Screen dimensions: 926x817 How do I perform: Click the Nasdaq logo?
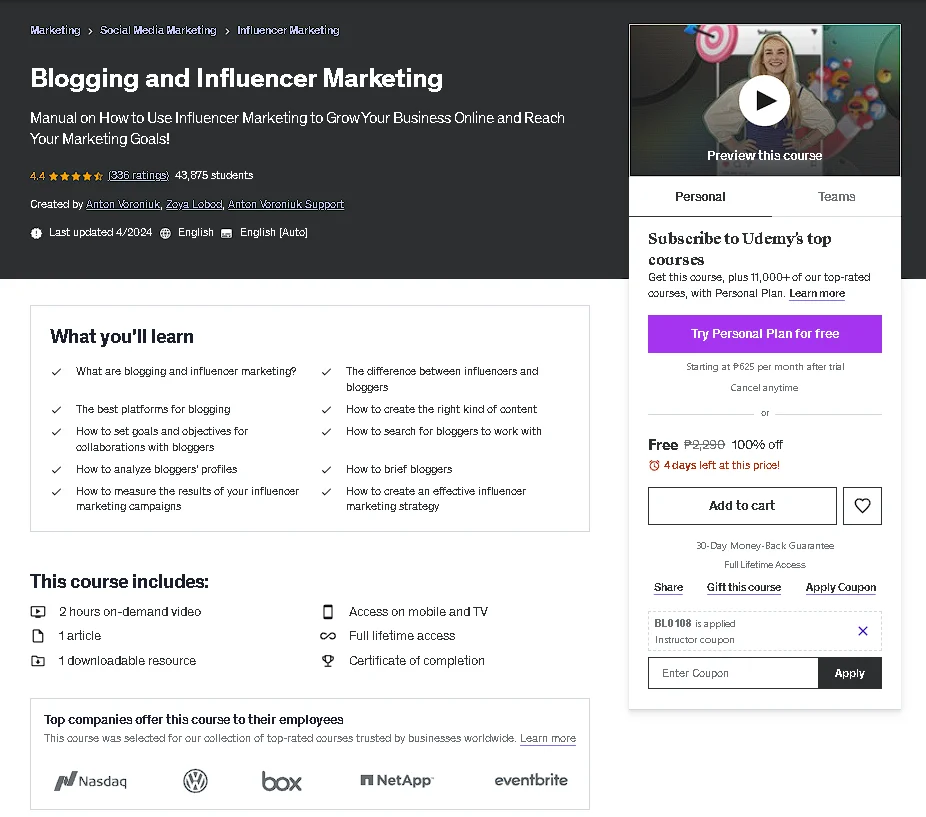(90, 781)
